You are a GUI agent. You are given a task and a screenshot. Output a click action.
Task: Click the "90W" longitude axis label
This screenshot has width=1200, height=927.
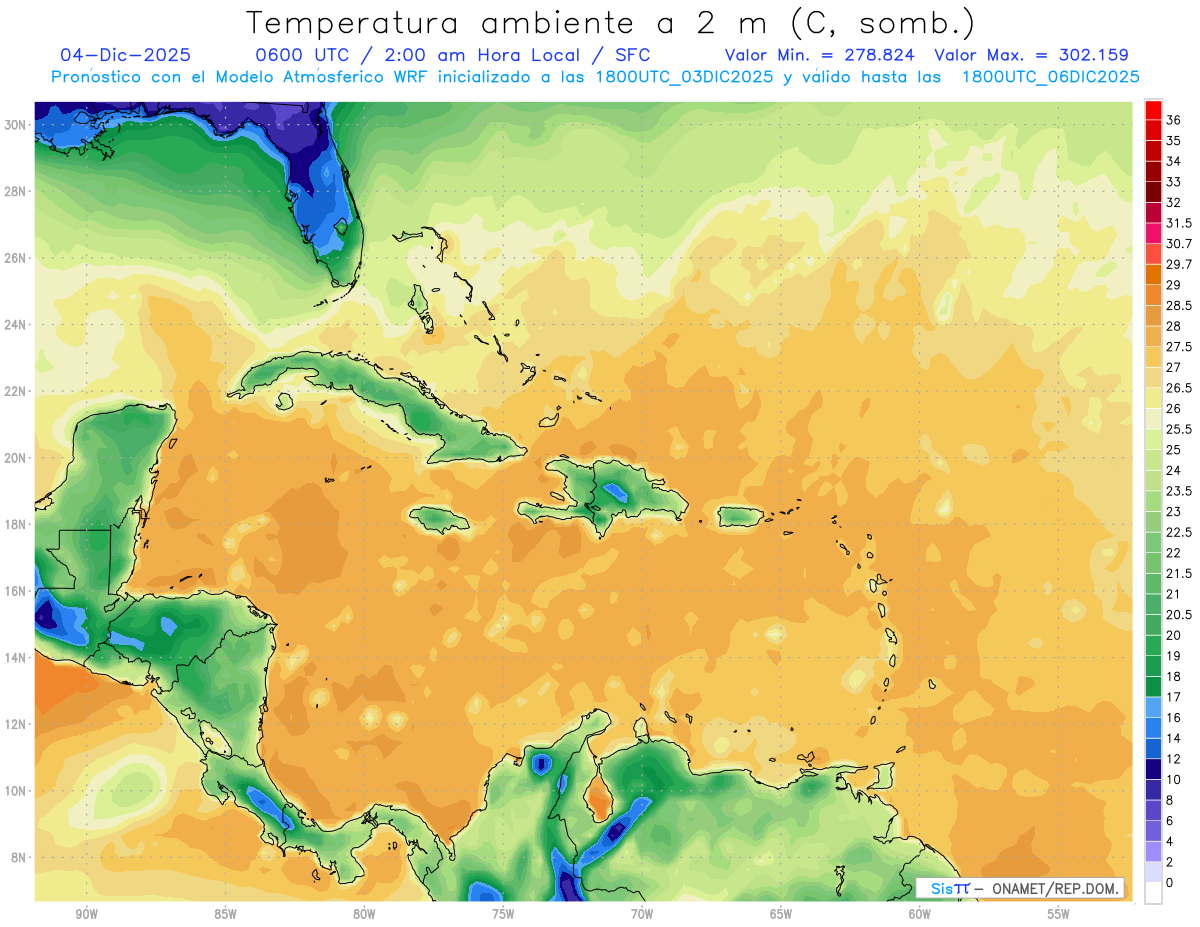coord(86,914)
